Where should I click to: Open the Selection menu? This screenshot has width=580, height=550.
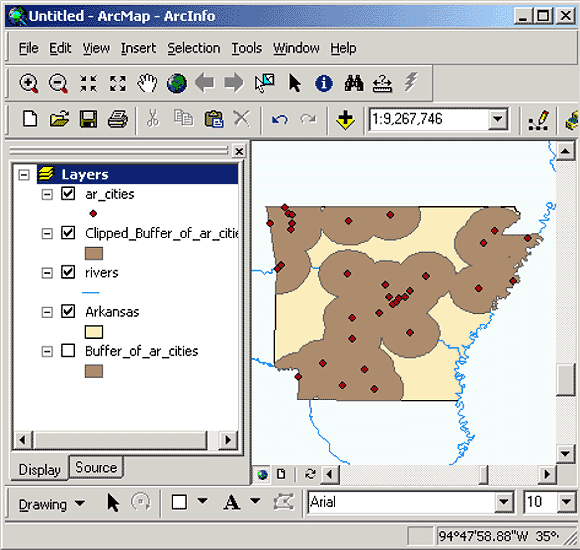click(x=194, y=48)
